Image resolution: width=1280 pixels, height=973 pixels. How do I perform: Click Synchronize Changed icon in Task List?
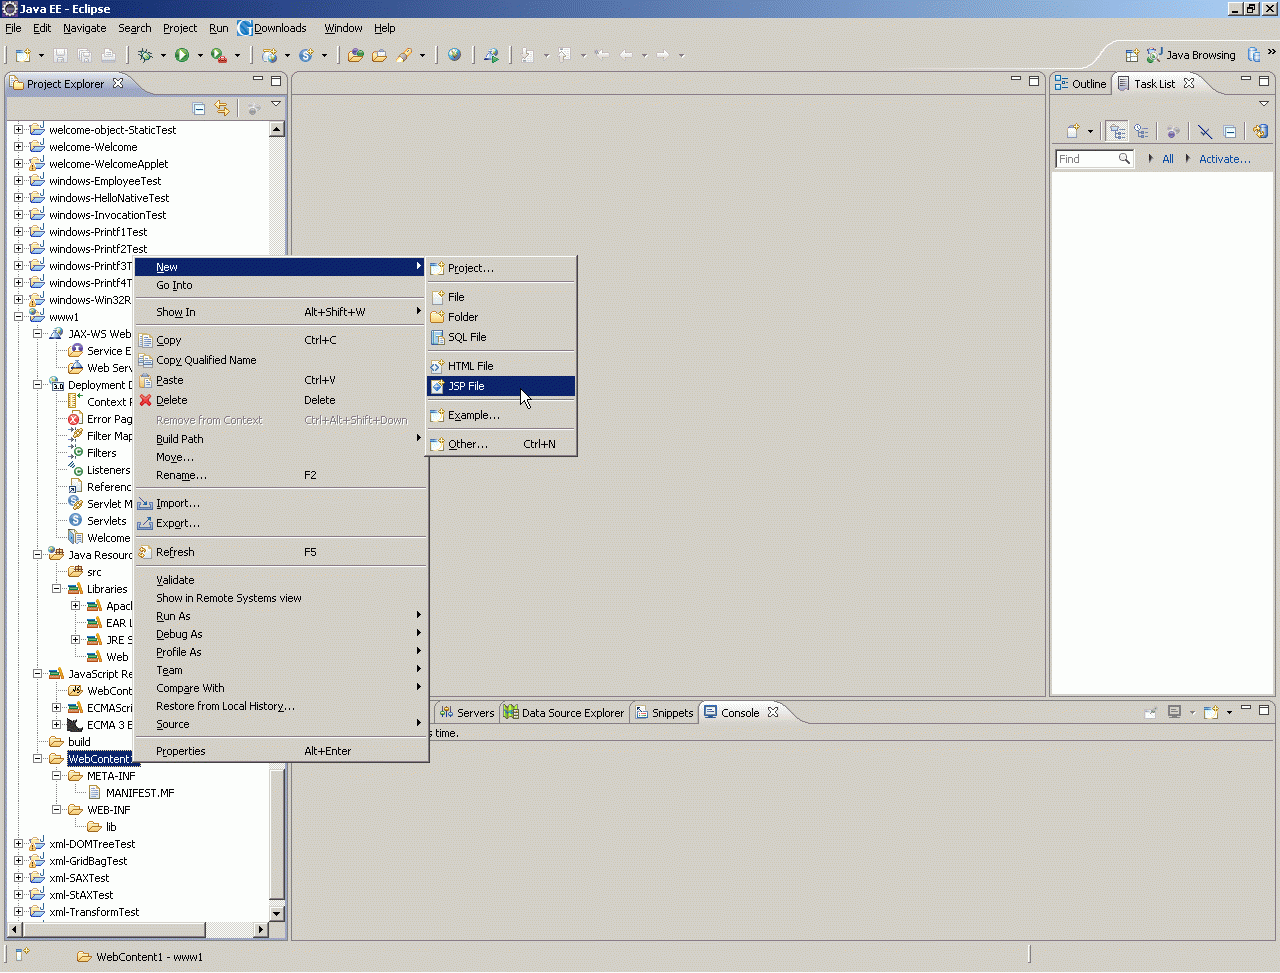[1260, 131]
